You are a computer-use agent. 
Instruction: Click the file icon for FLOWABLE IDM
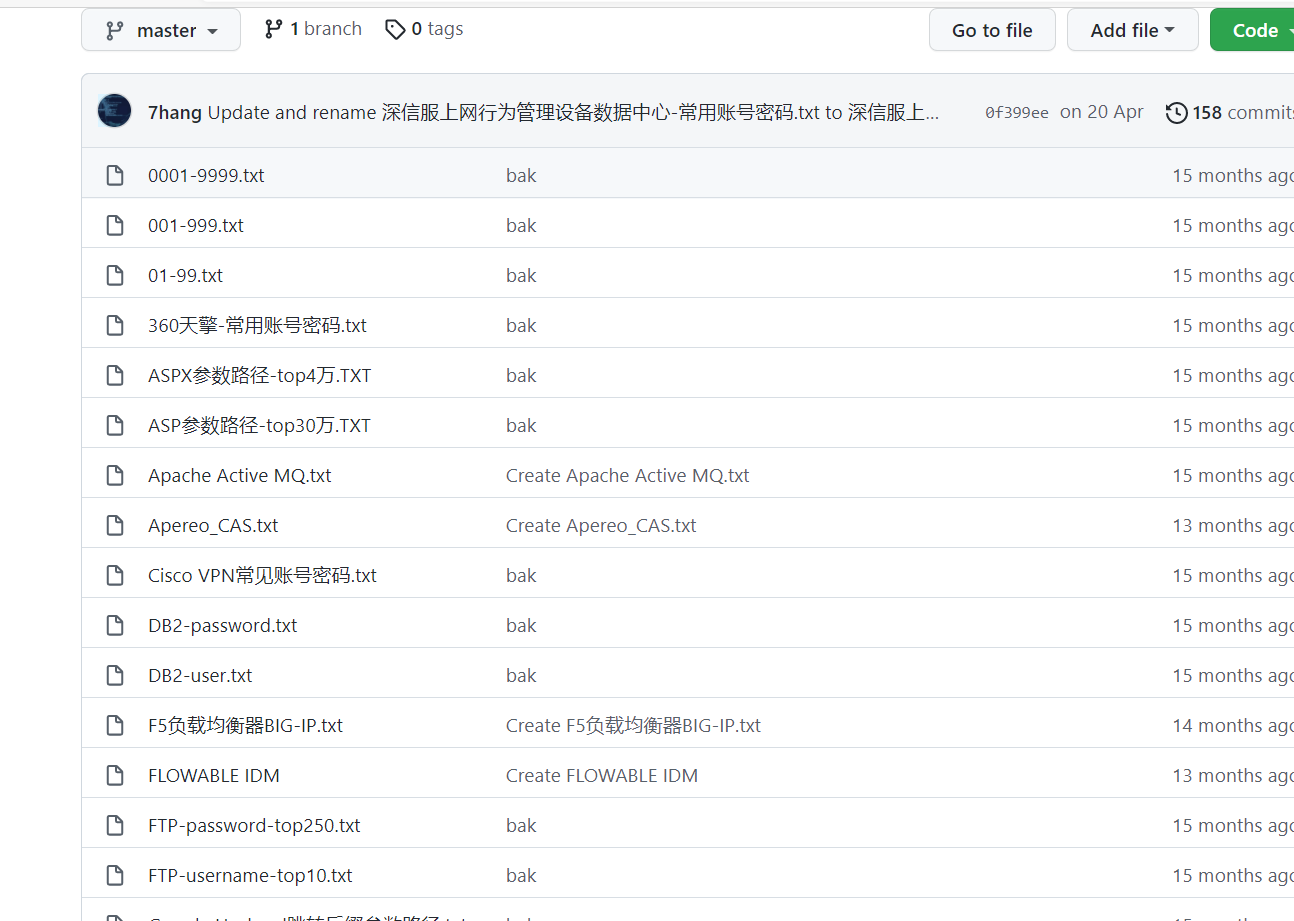[115, 776]
